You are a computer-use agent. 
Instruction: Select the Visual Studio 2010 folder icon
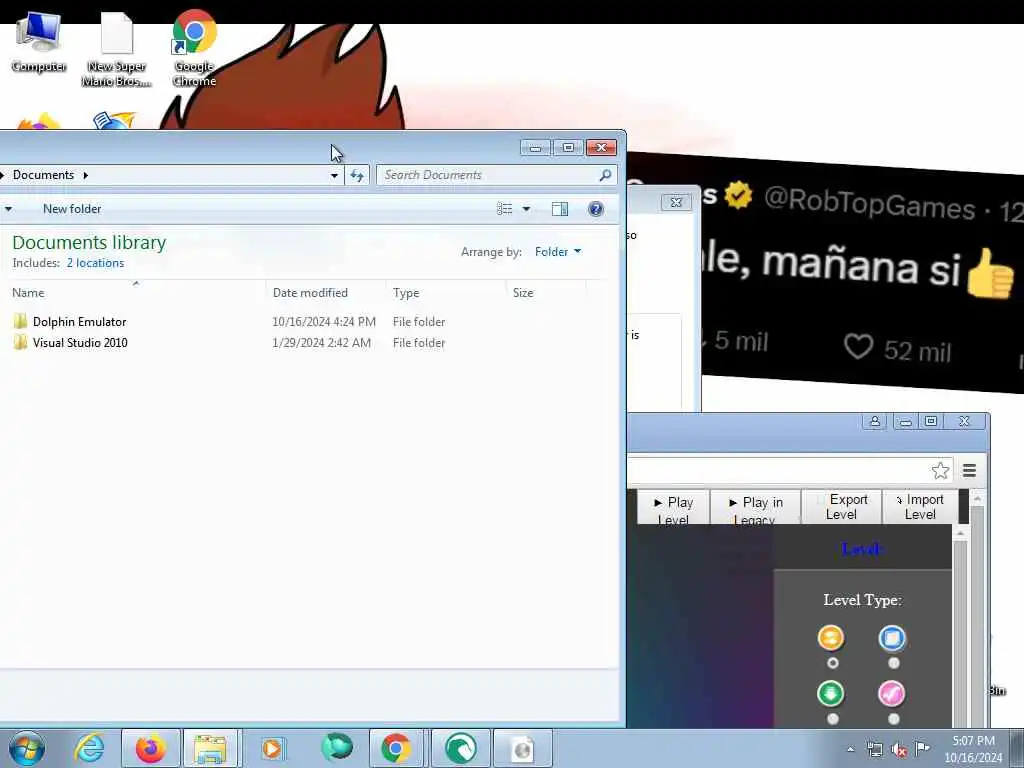coord(20,342)
